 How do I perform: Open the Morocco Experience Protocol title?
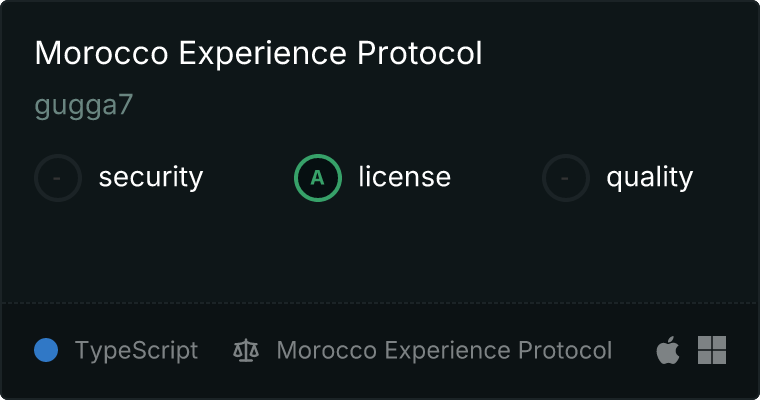point(258,54)
